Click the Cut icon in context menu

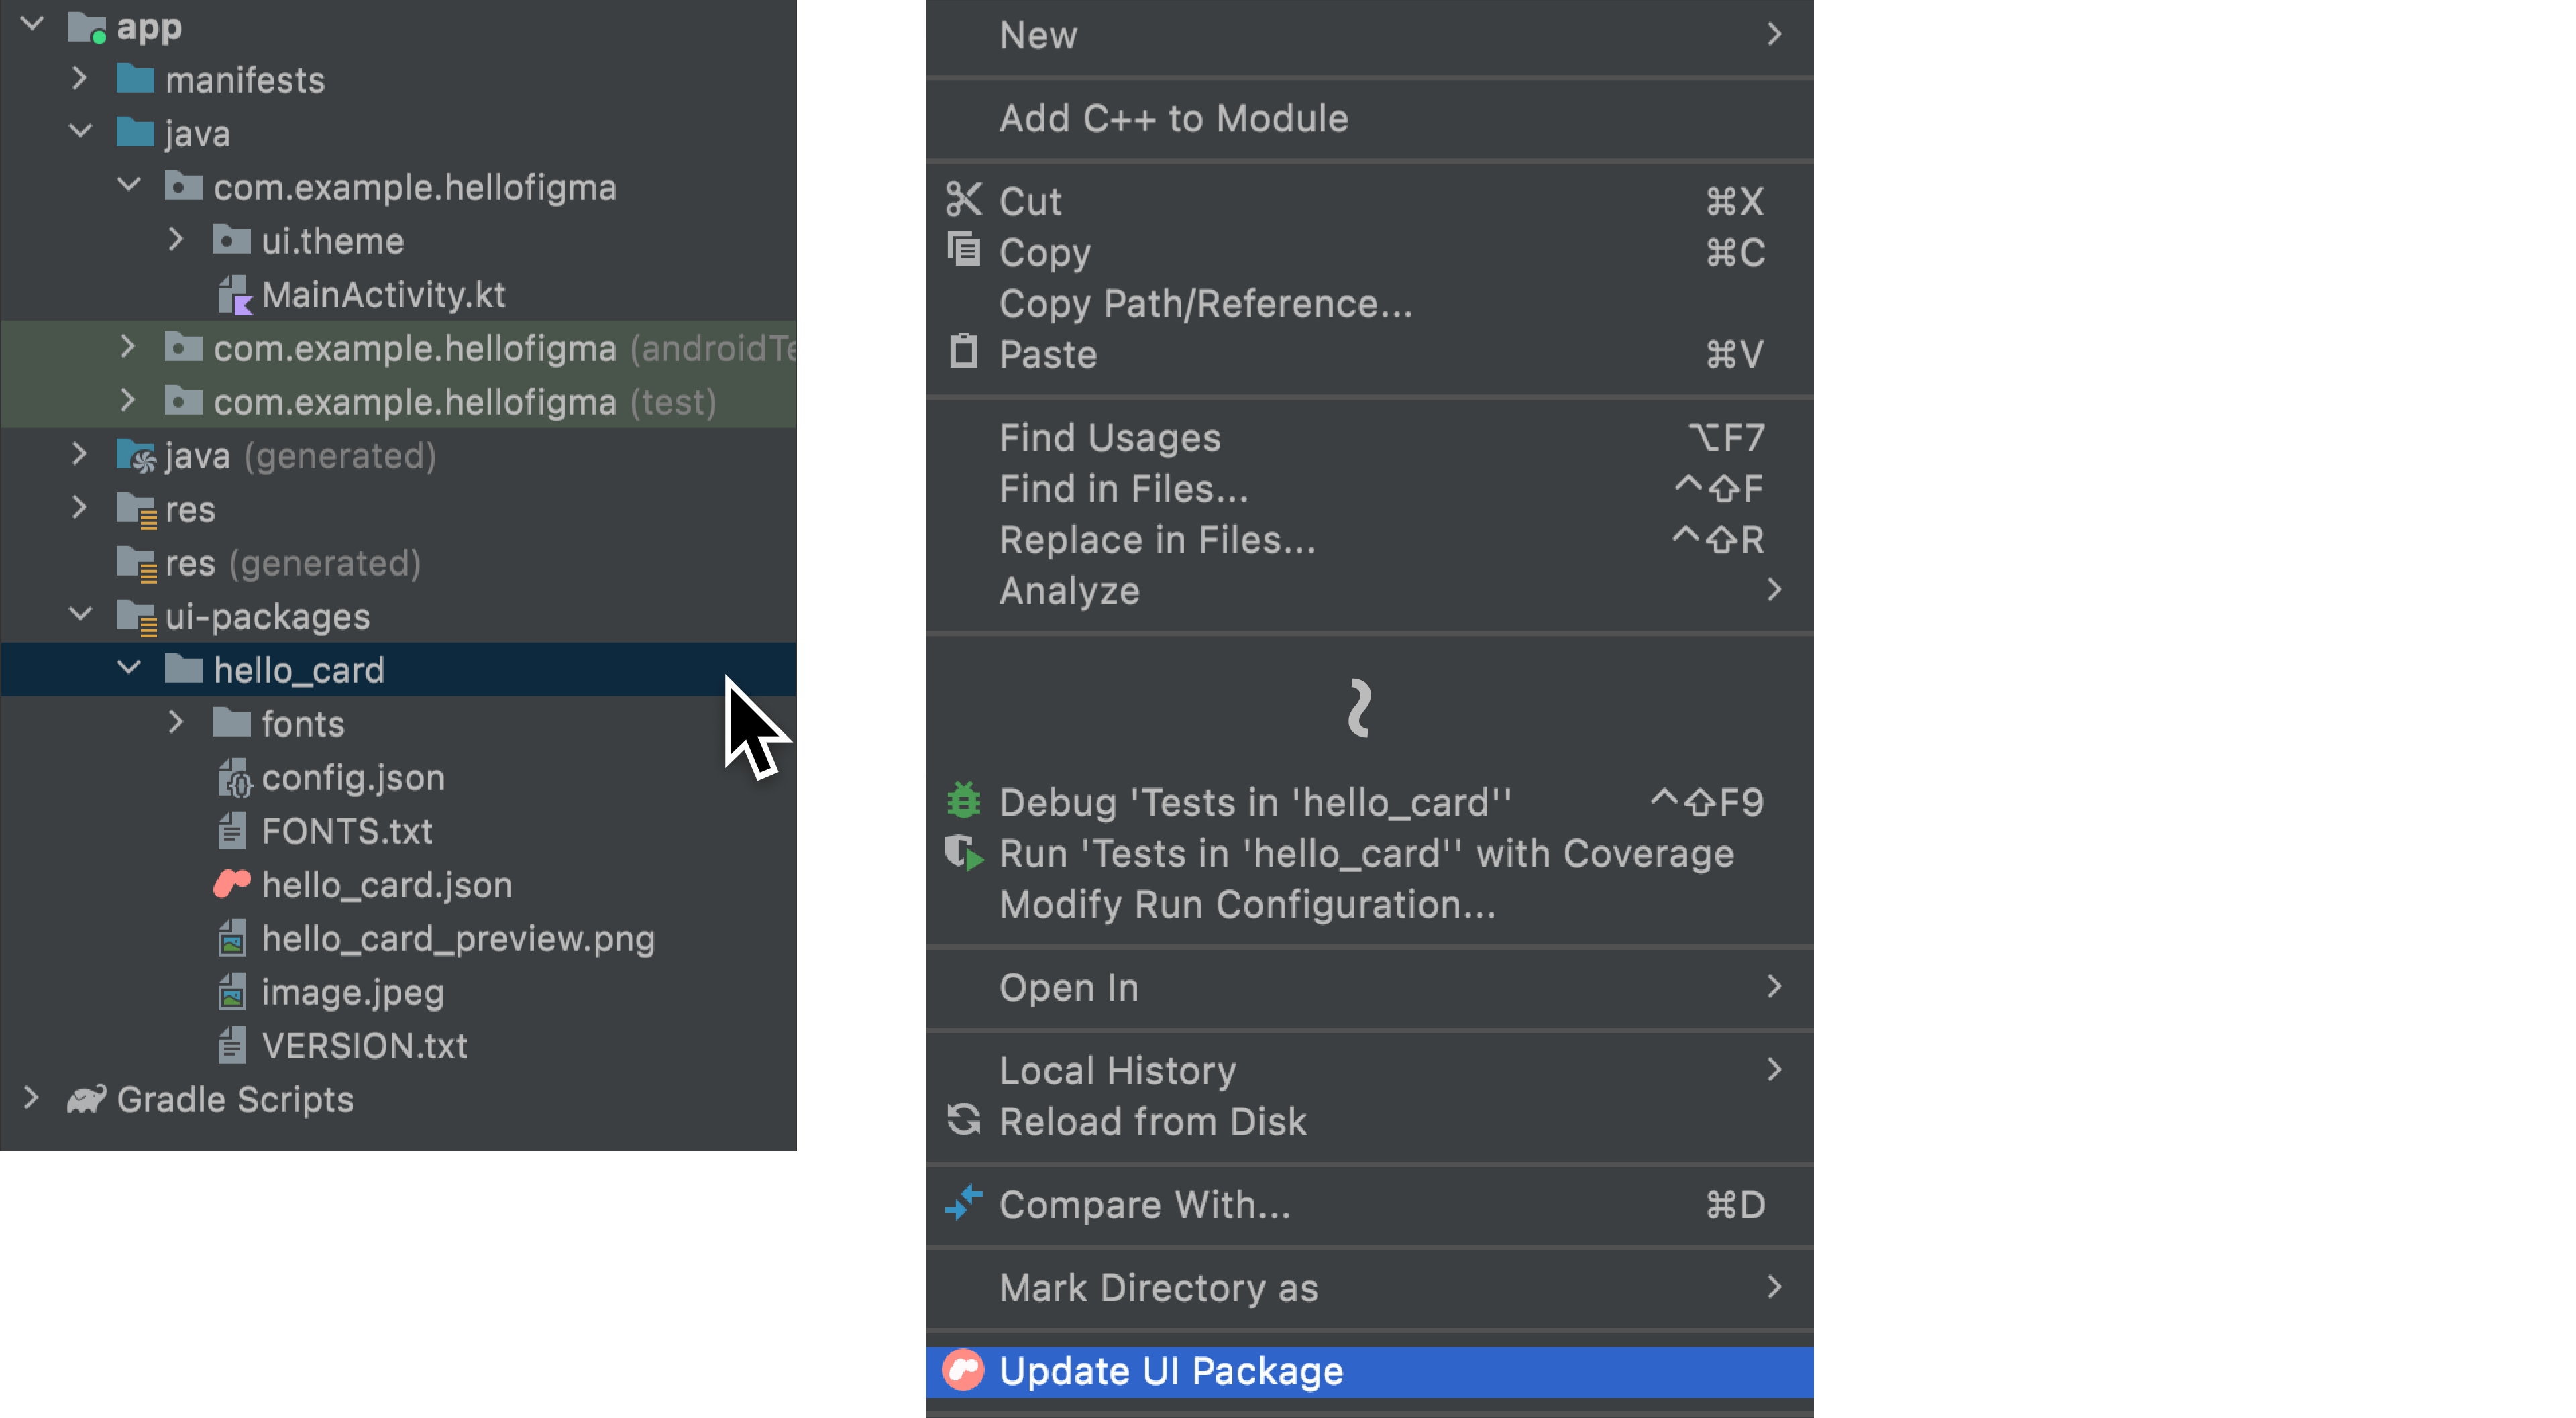coord(962,201)
